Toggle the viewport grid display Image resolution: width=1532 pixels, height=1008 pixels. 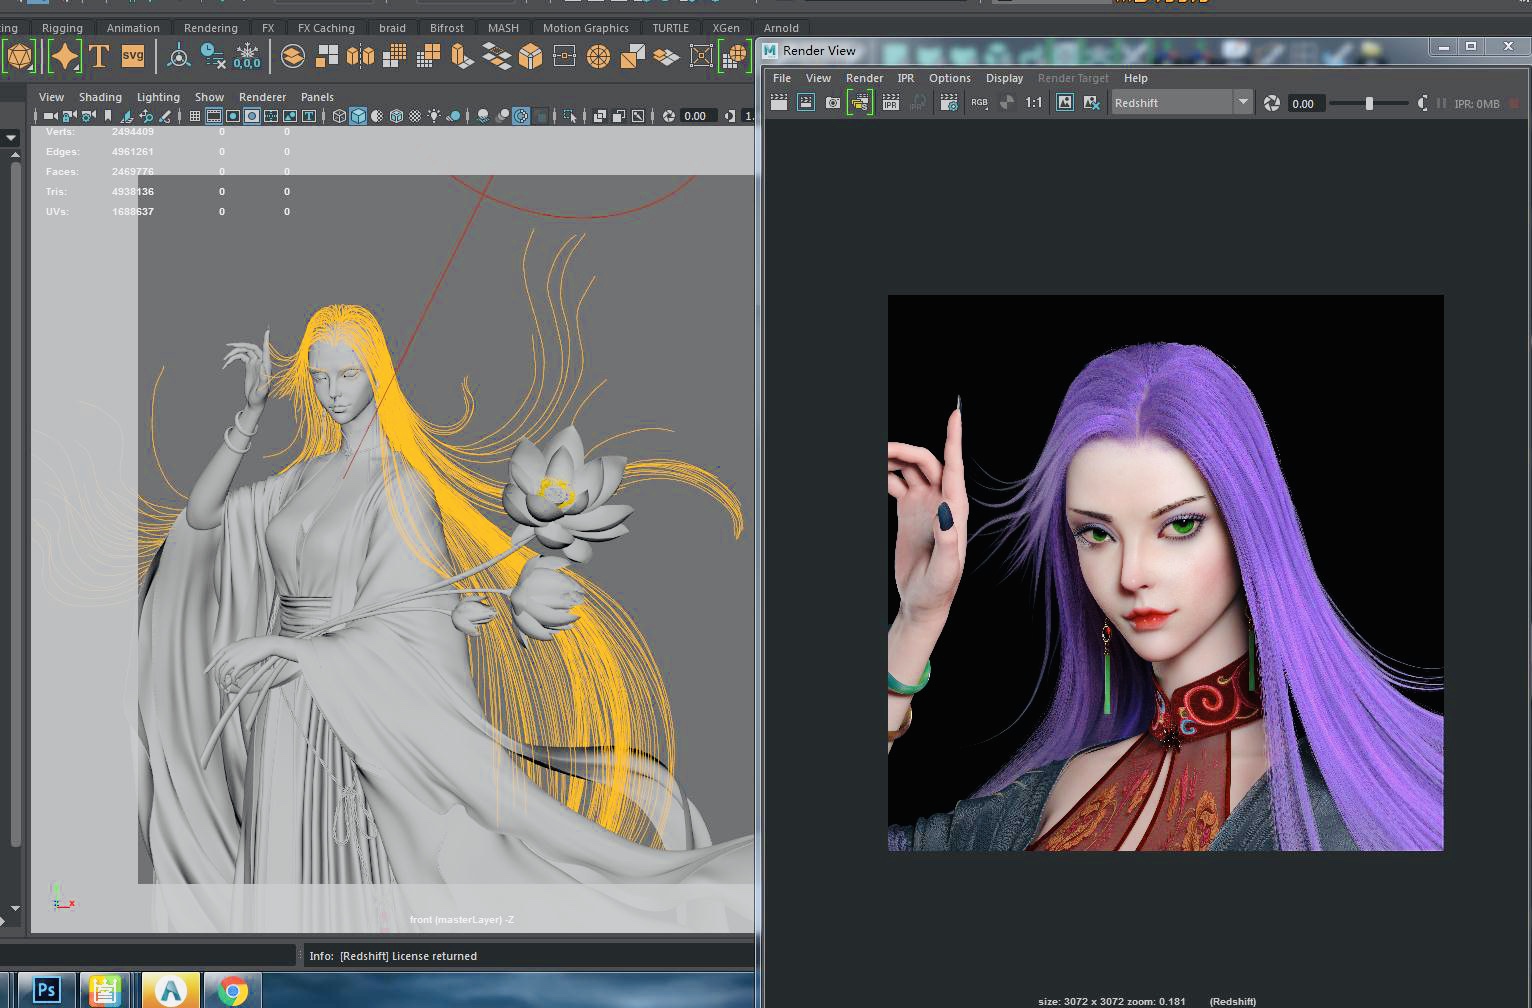point(195,116)
